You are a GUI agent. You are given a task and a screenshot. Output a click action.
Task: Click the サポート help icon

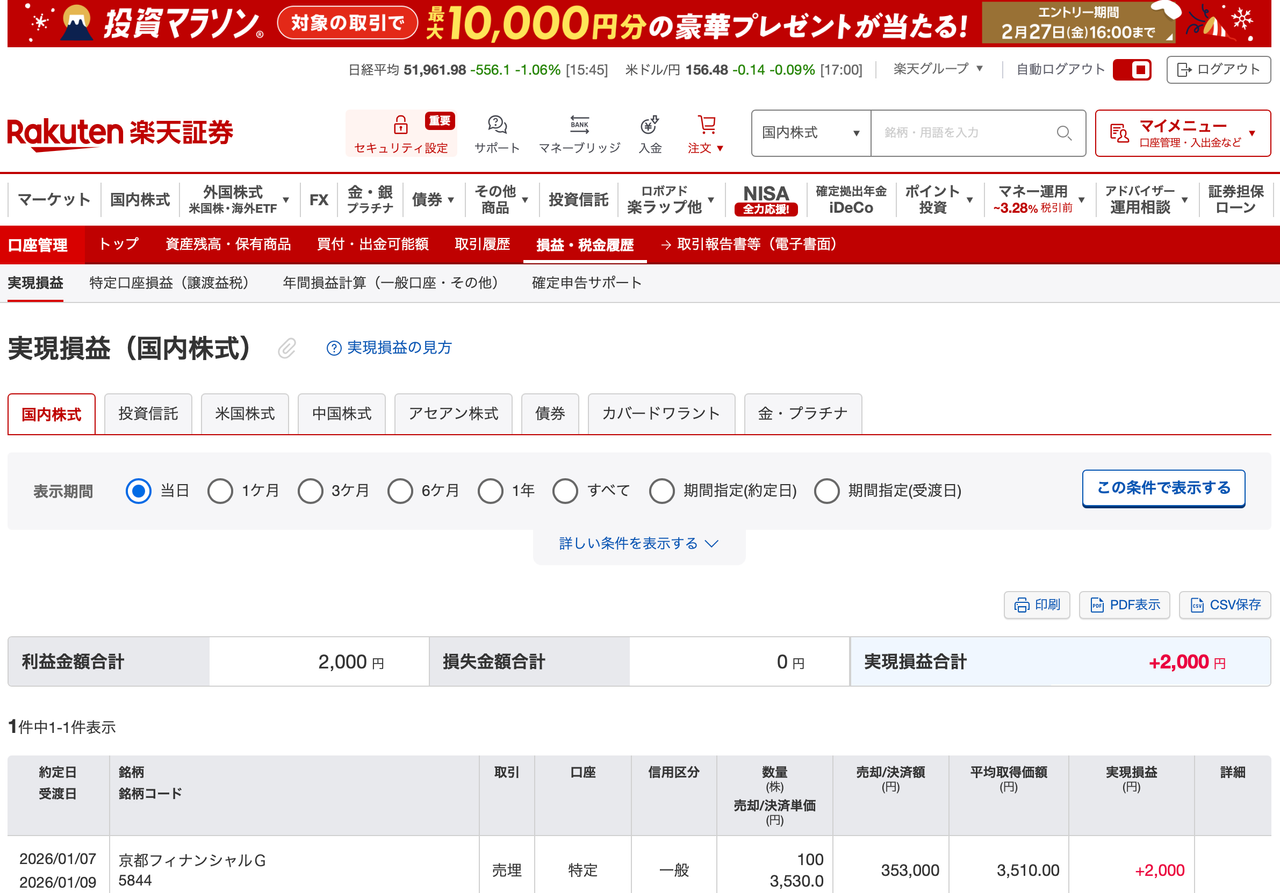[497, 125]
